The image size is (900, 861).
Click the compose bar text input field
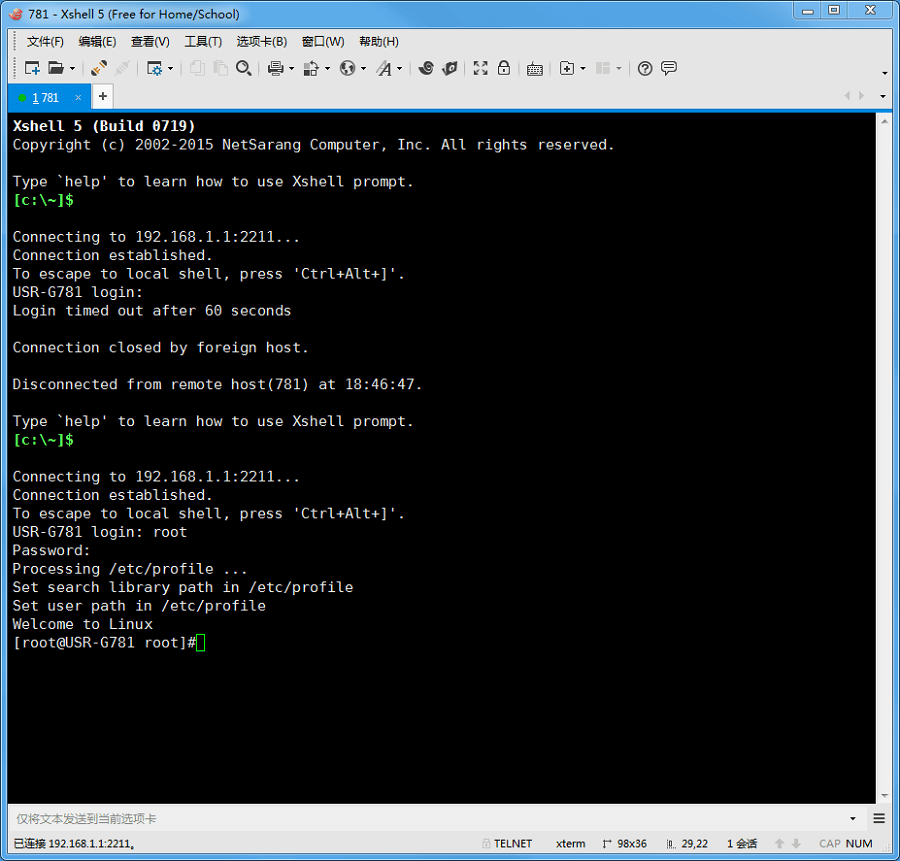tap(428, 819)
